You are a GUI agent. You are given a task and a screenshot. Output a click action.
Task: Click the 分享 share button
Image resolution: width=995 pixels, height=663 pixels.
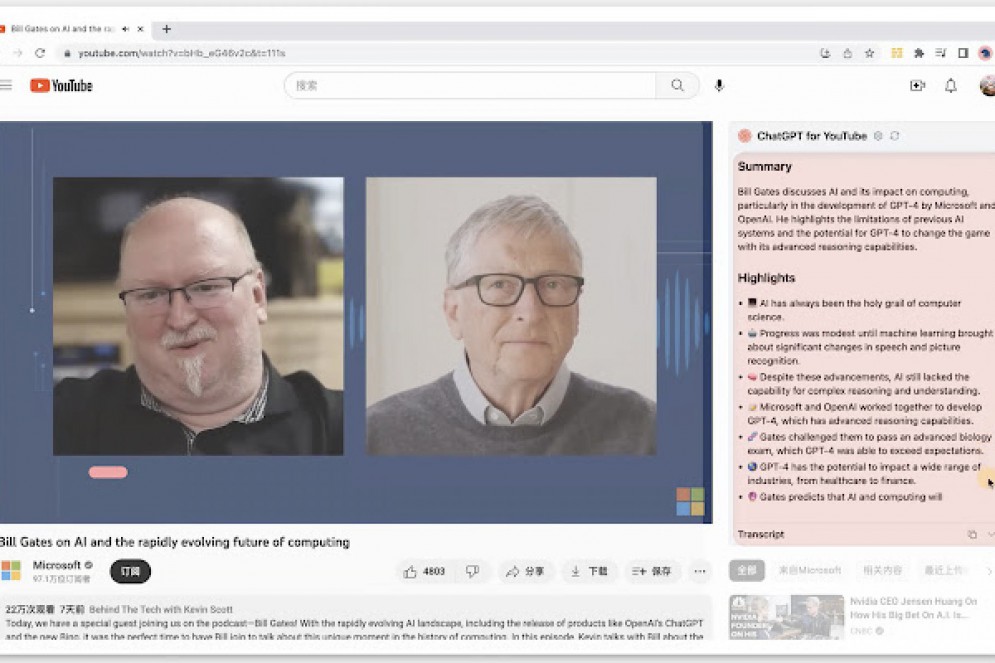click(526, 572)
